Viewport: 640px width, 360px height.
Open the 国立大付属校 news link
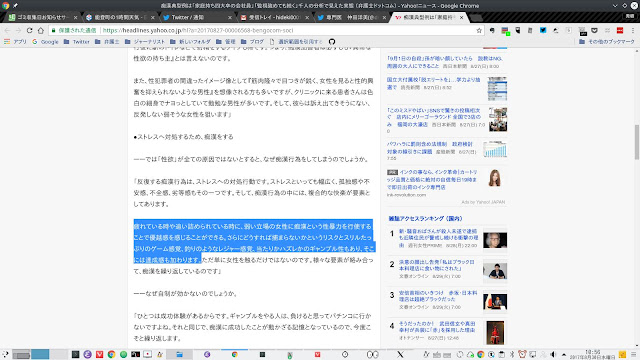click(x=433, y=83)
